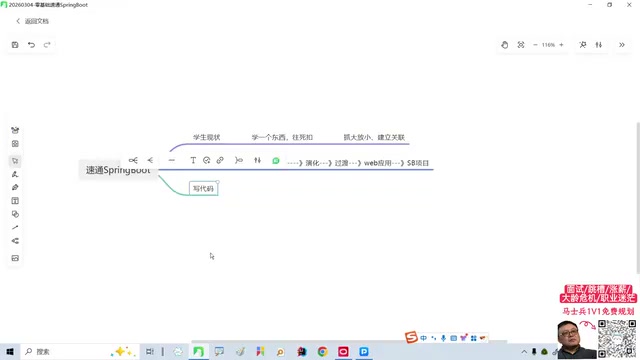Image resolution: width=640 pixels, height=360 pixels.
Task: Open the 116% zoom level value
Action: [x=548, y=45]
